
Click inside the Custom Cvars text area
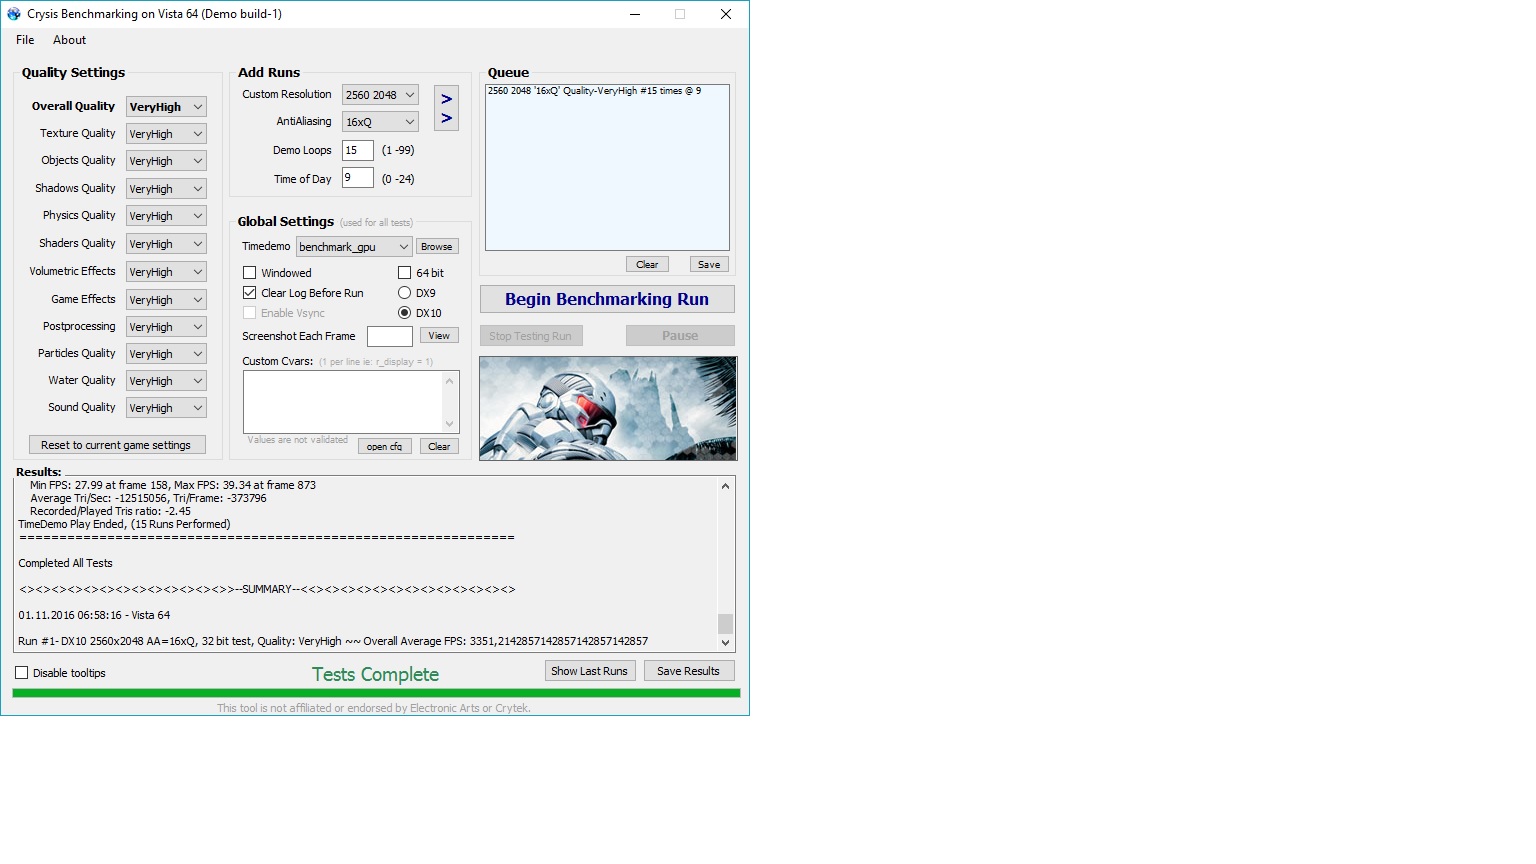343,401
